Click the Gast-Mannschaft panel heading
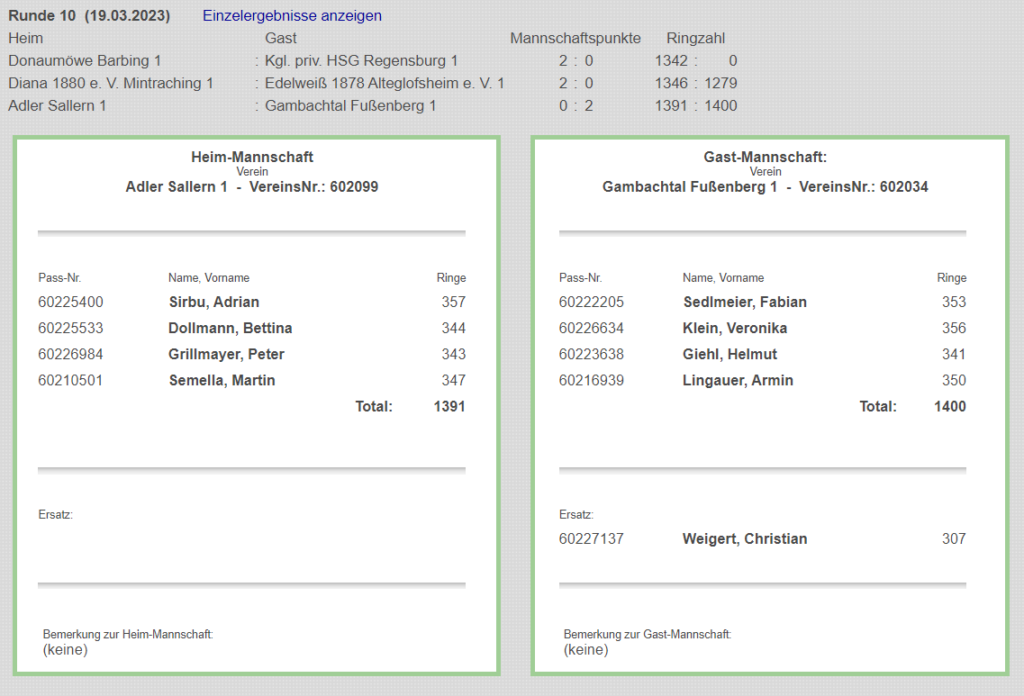 (765, 157)
